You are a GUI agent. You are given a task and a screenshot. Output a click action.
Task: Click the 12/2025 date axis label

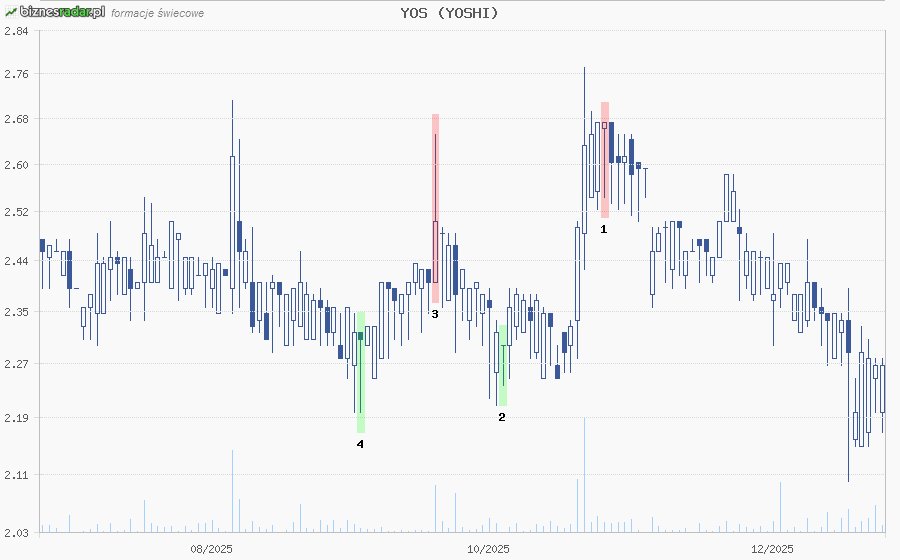(772, 548)
